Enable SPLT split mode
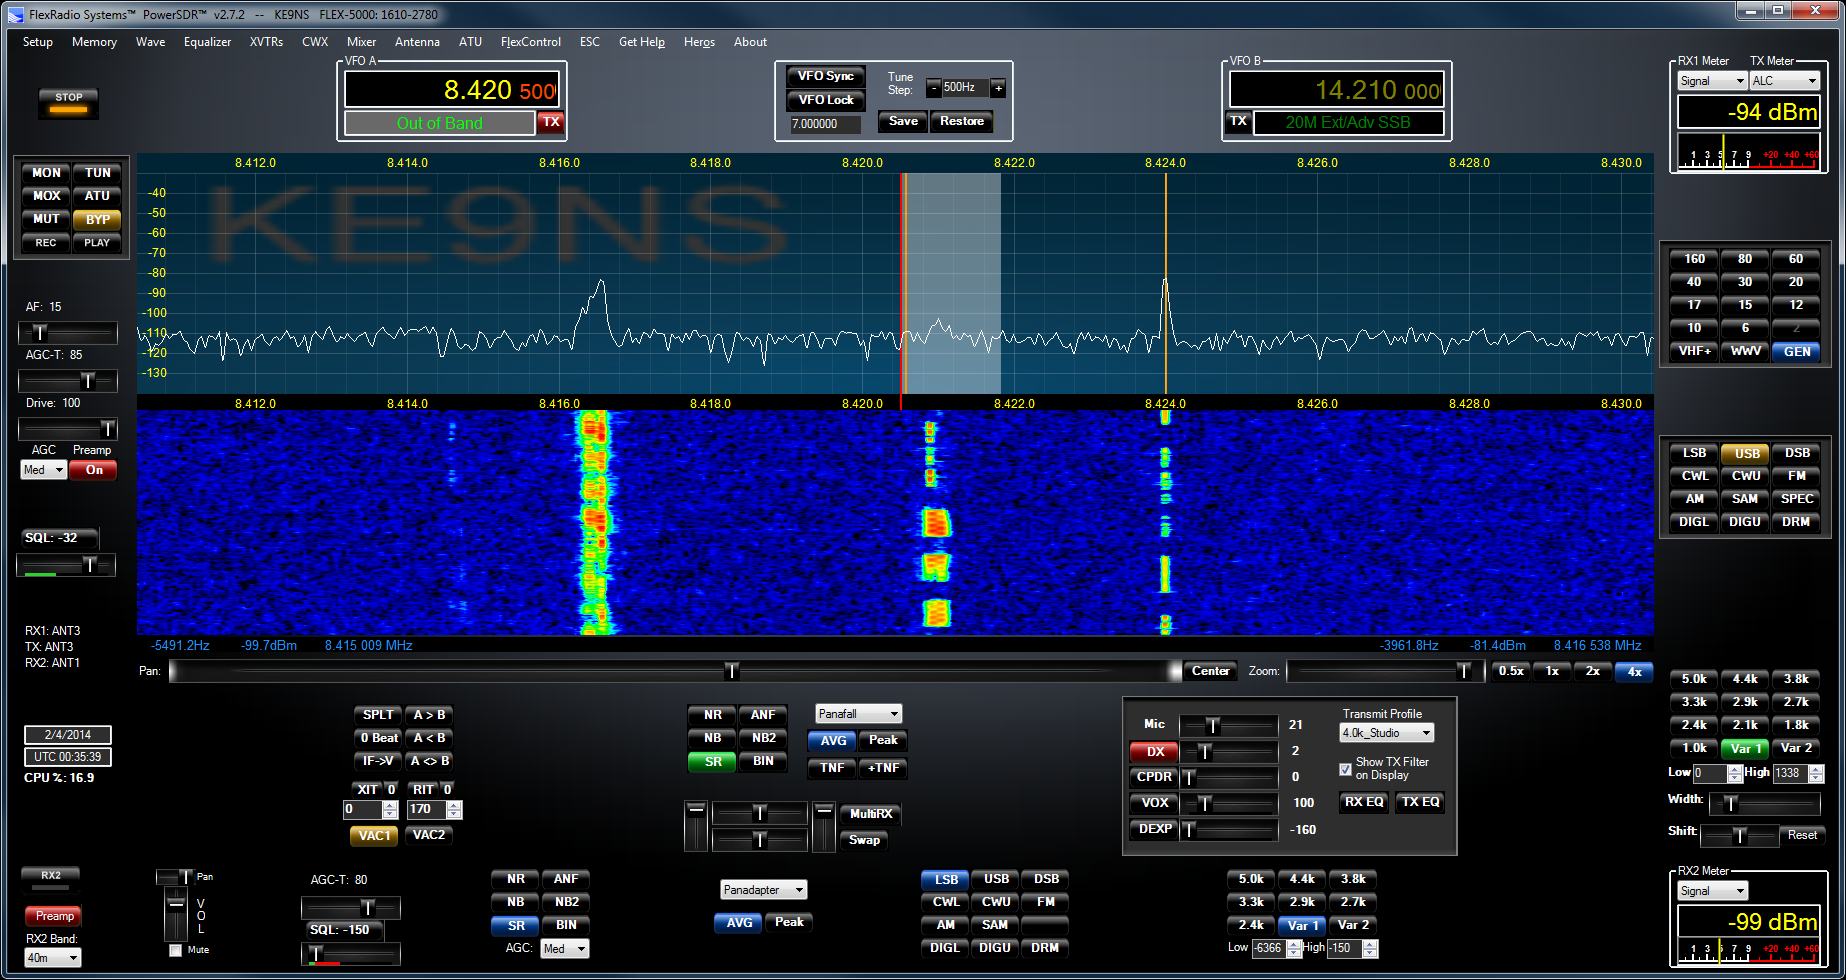Screen dimensions: 1846x980 point(378,715)
